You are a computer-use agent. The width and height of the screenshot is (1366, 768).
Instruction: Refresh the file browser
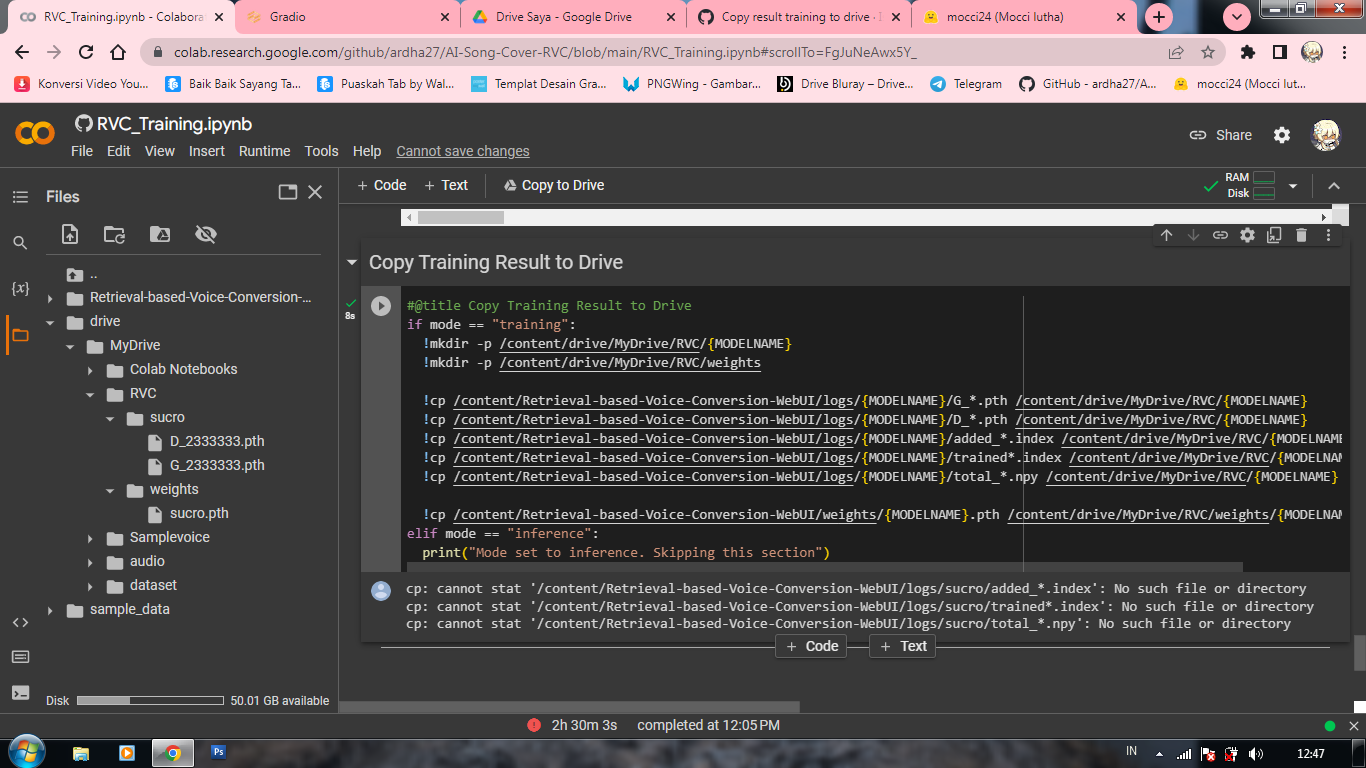pos(114,234)
